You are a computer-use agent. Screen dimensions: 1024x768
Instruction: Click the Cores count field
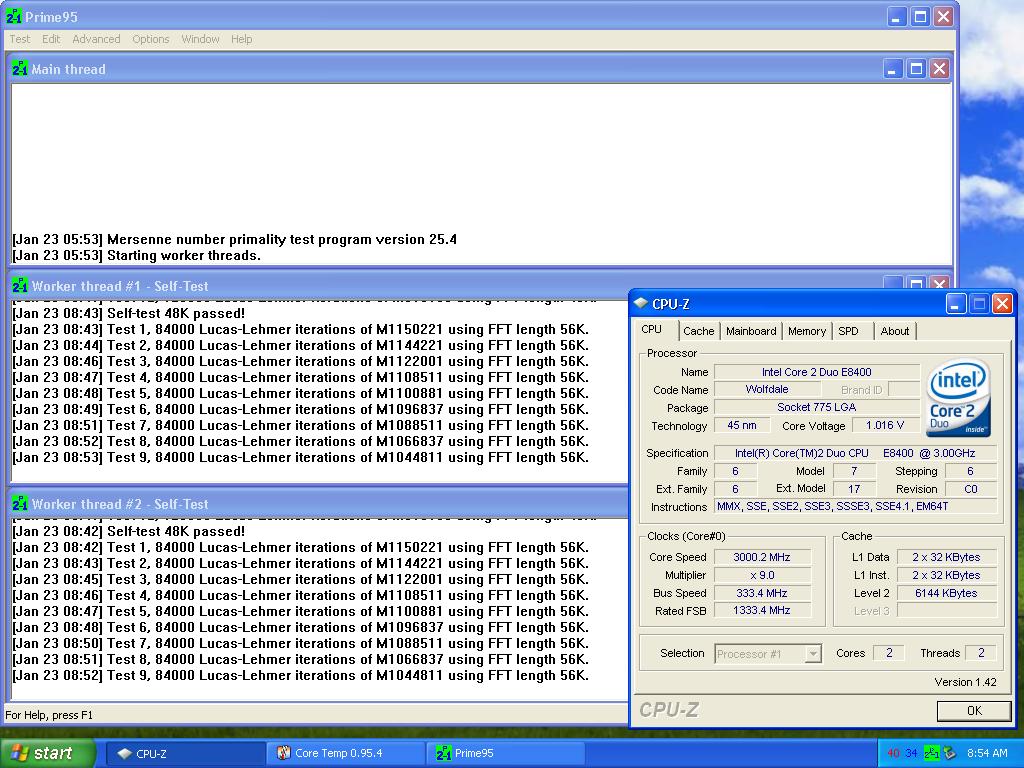(889, 652)
